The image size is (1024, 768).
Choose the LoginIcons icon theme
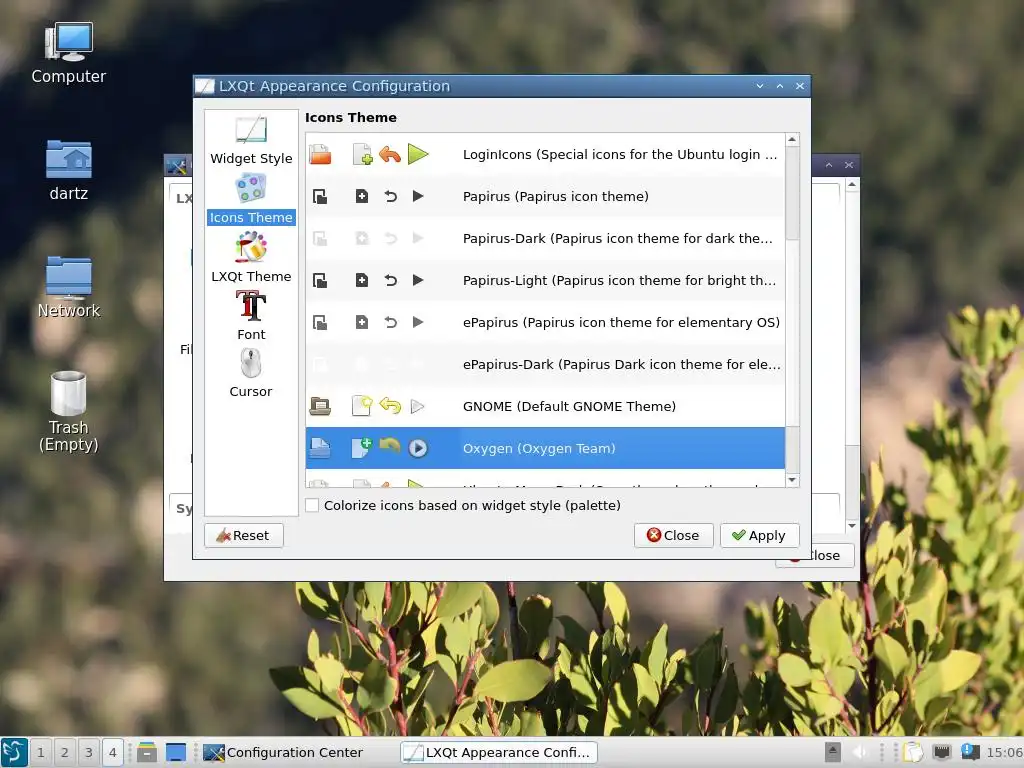tap(545, 155)
